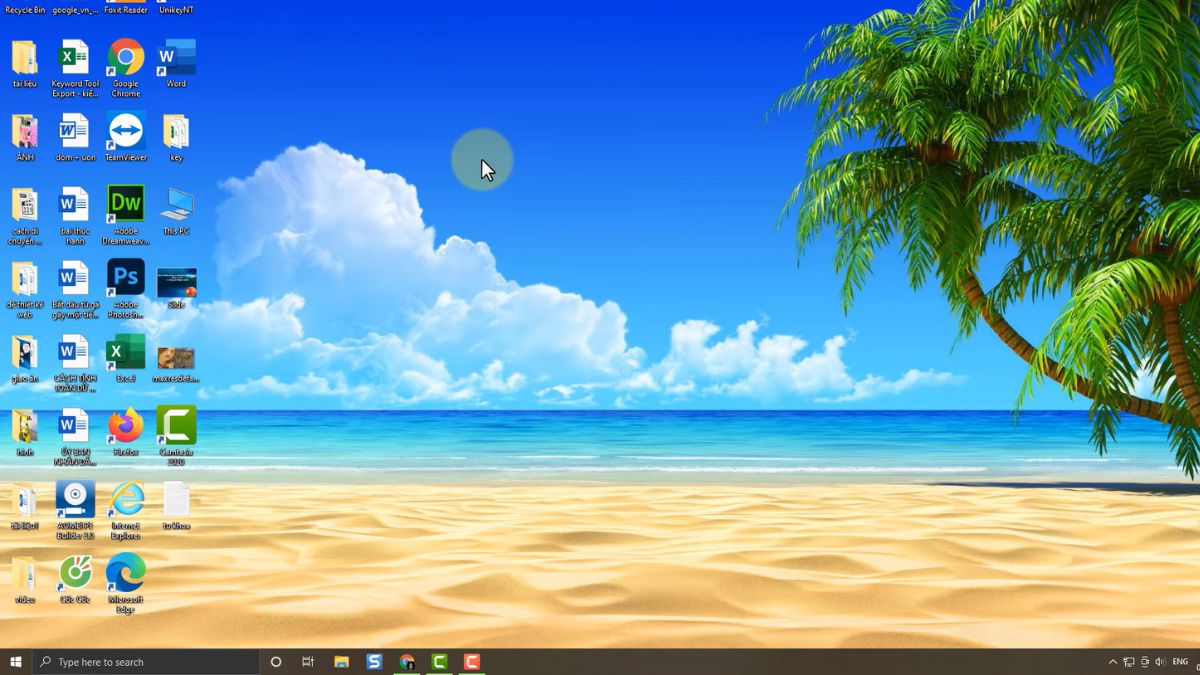Image resolution: width=1200 pixels, height=675 pixels.
Task: Open network status in system tray
Action: [x=1129, y=662]
